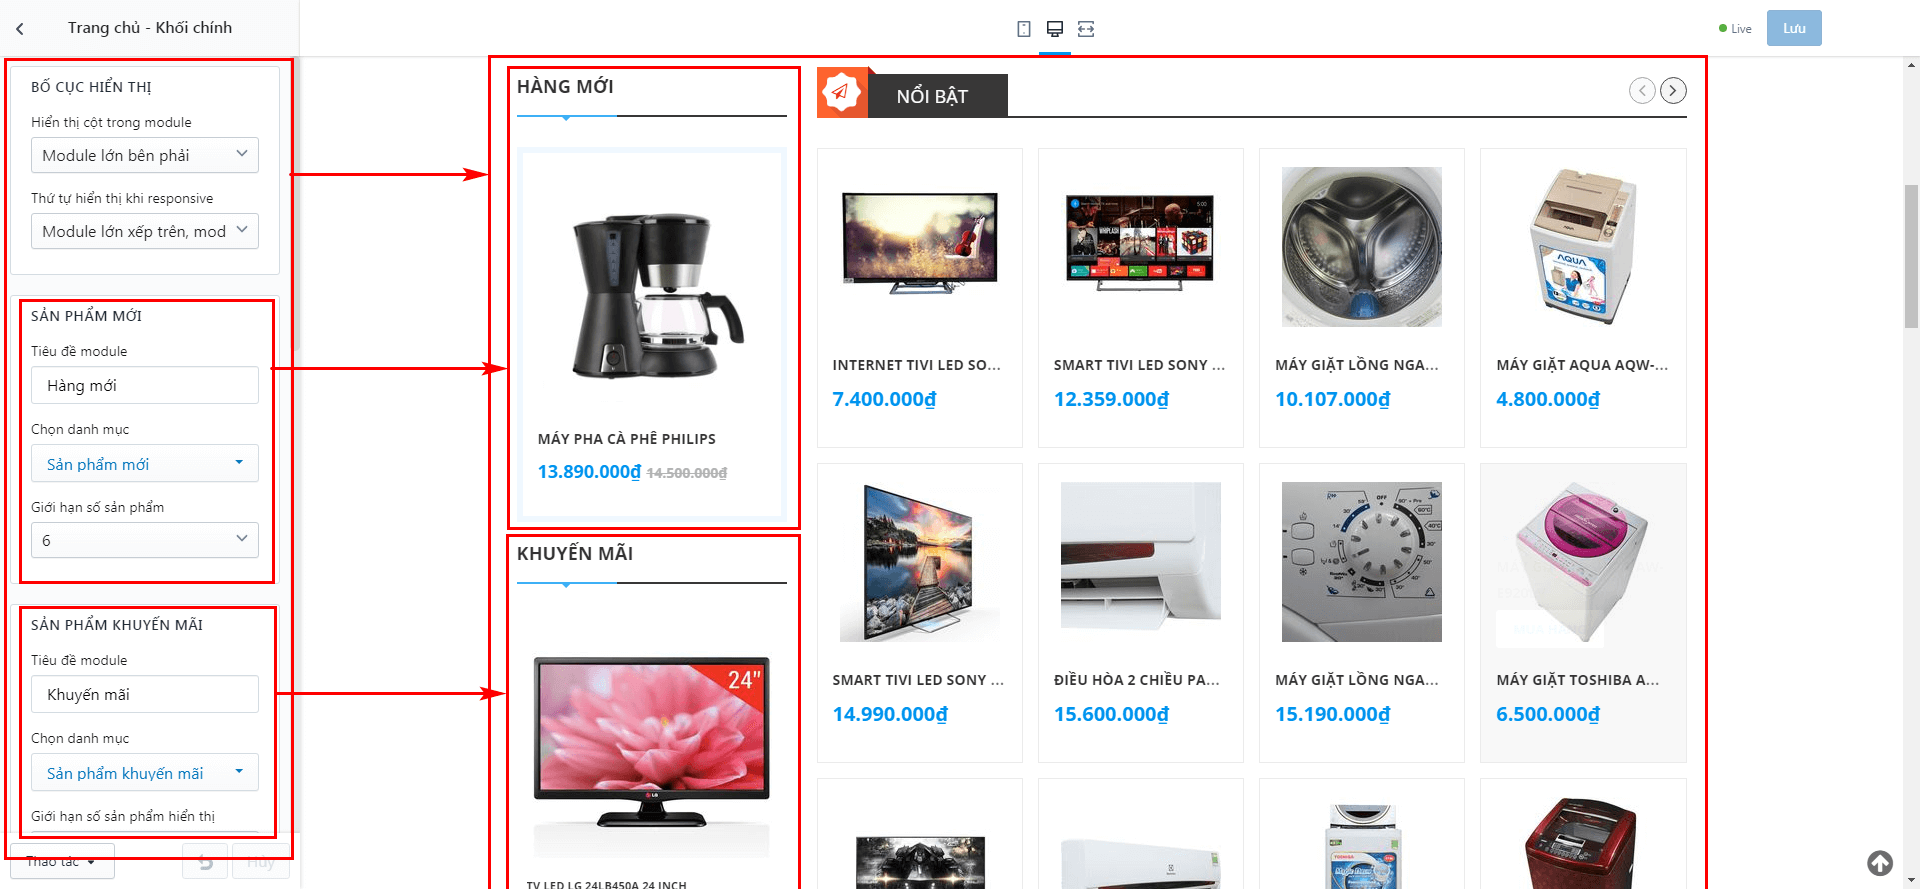The image size is (1920, 889).
Task: Click the 'Bố cục hiển thị' section title
Action: click(91, 87)
